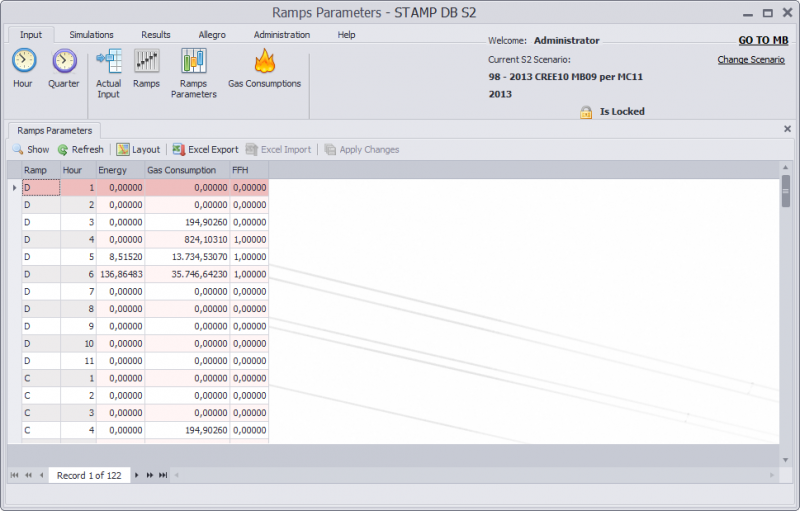This screenshot has height=511, width=800.
Task: Open Gas Consumptions flame icon
Action: [264, 63]
